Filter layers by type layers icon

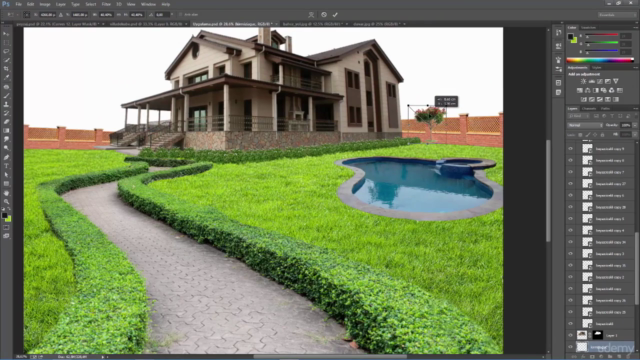(x=612, y=116)
